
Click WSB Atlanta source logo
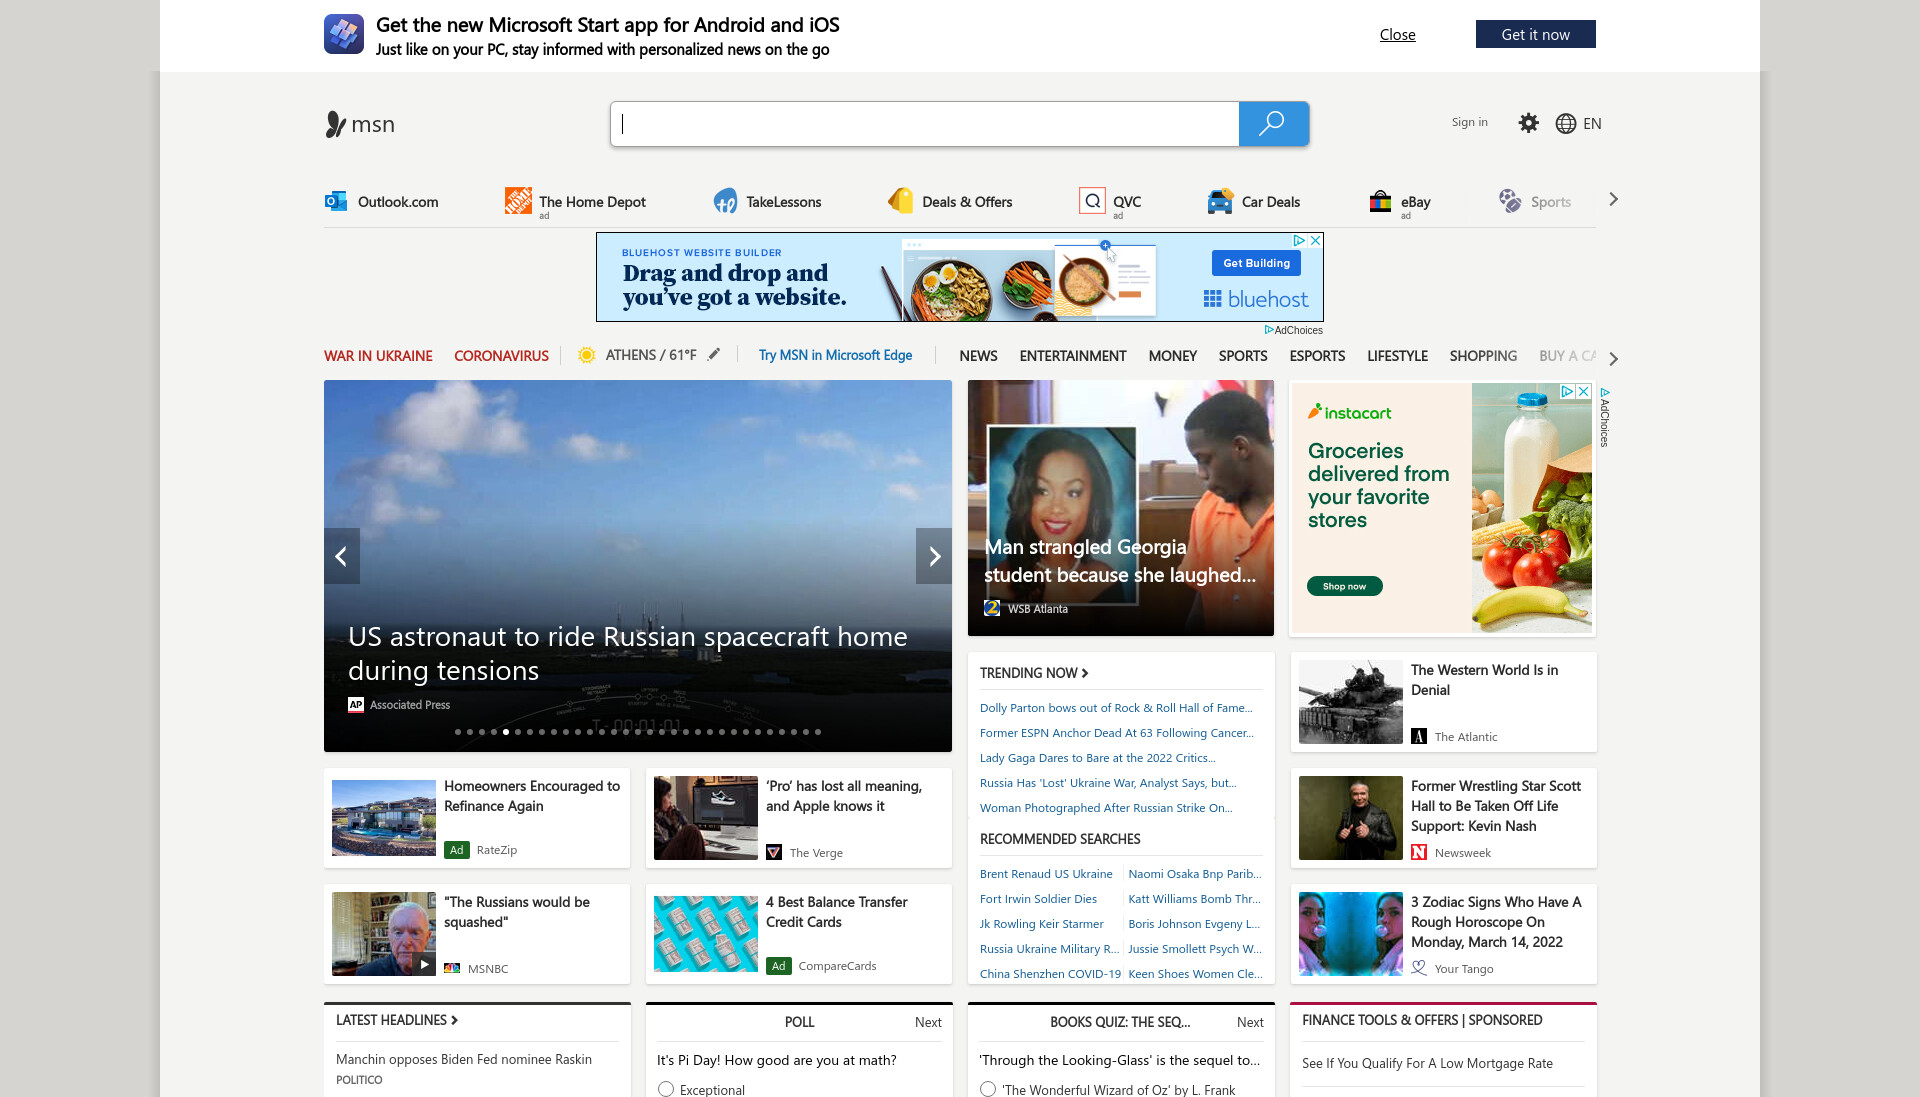tap(992, 608)
